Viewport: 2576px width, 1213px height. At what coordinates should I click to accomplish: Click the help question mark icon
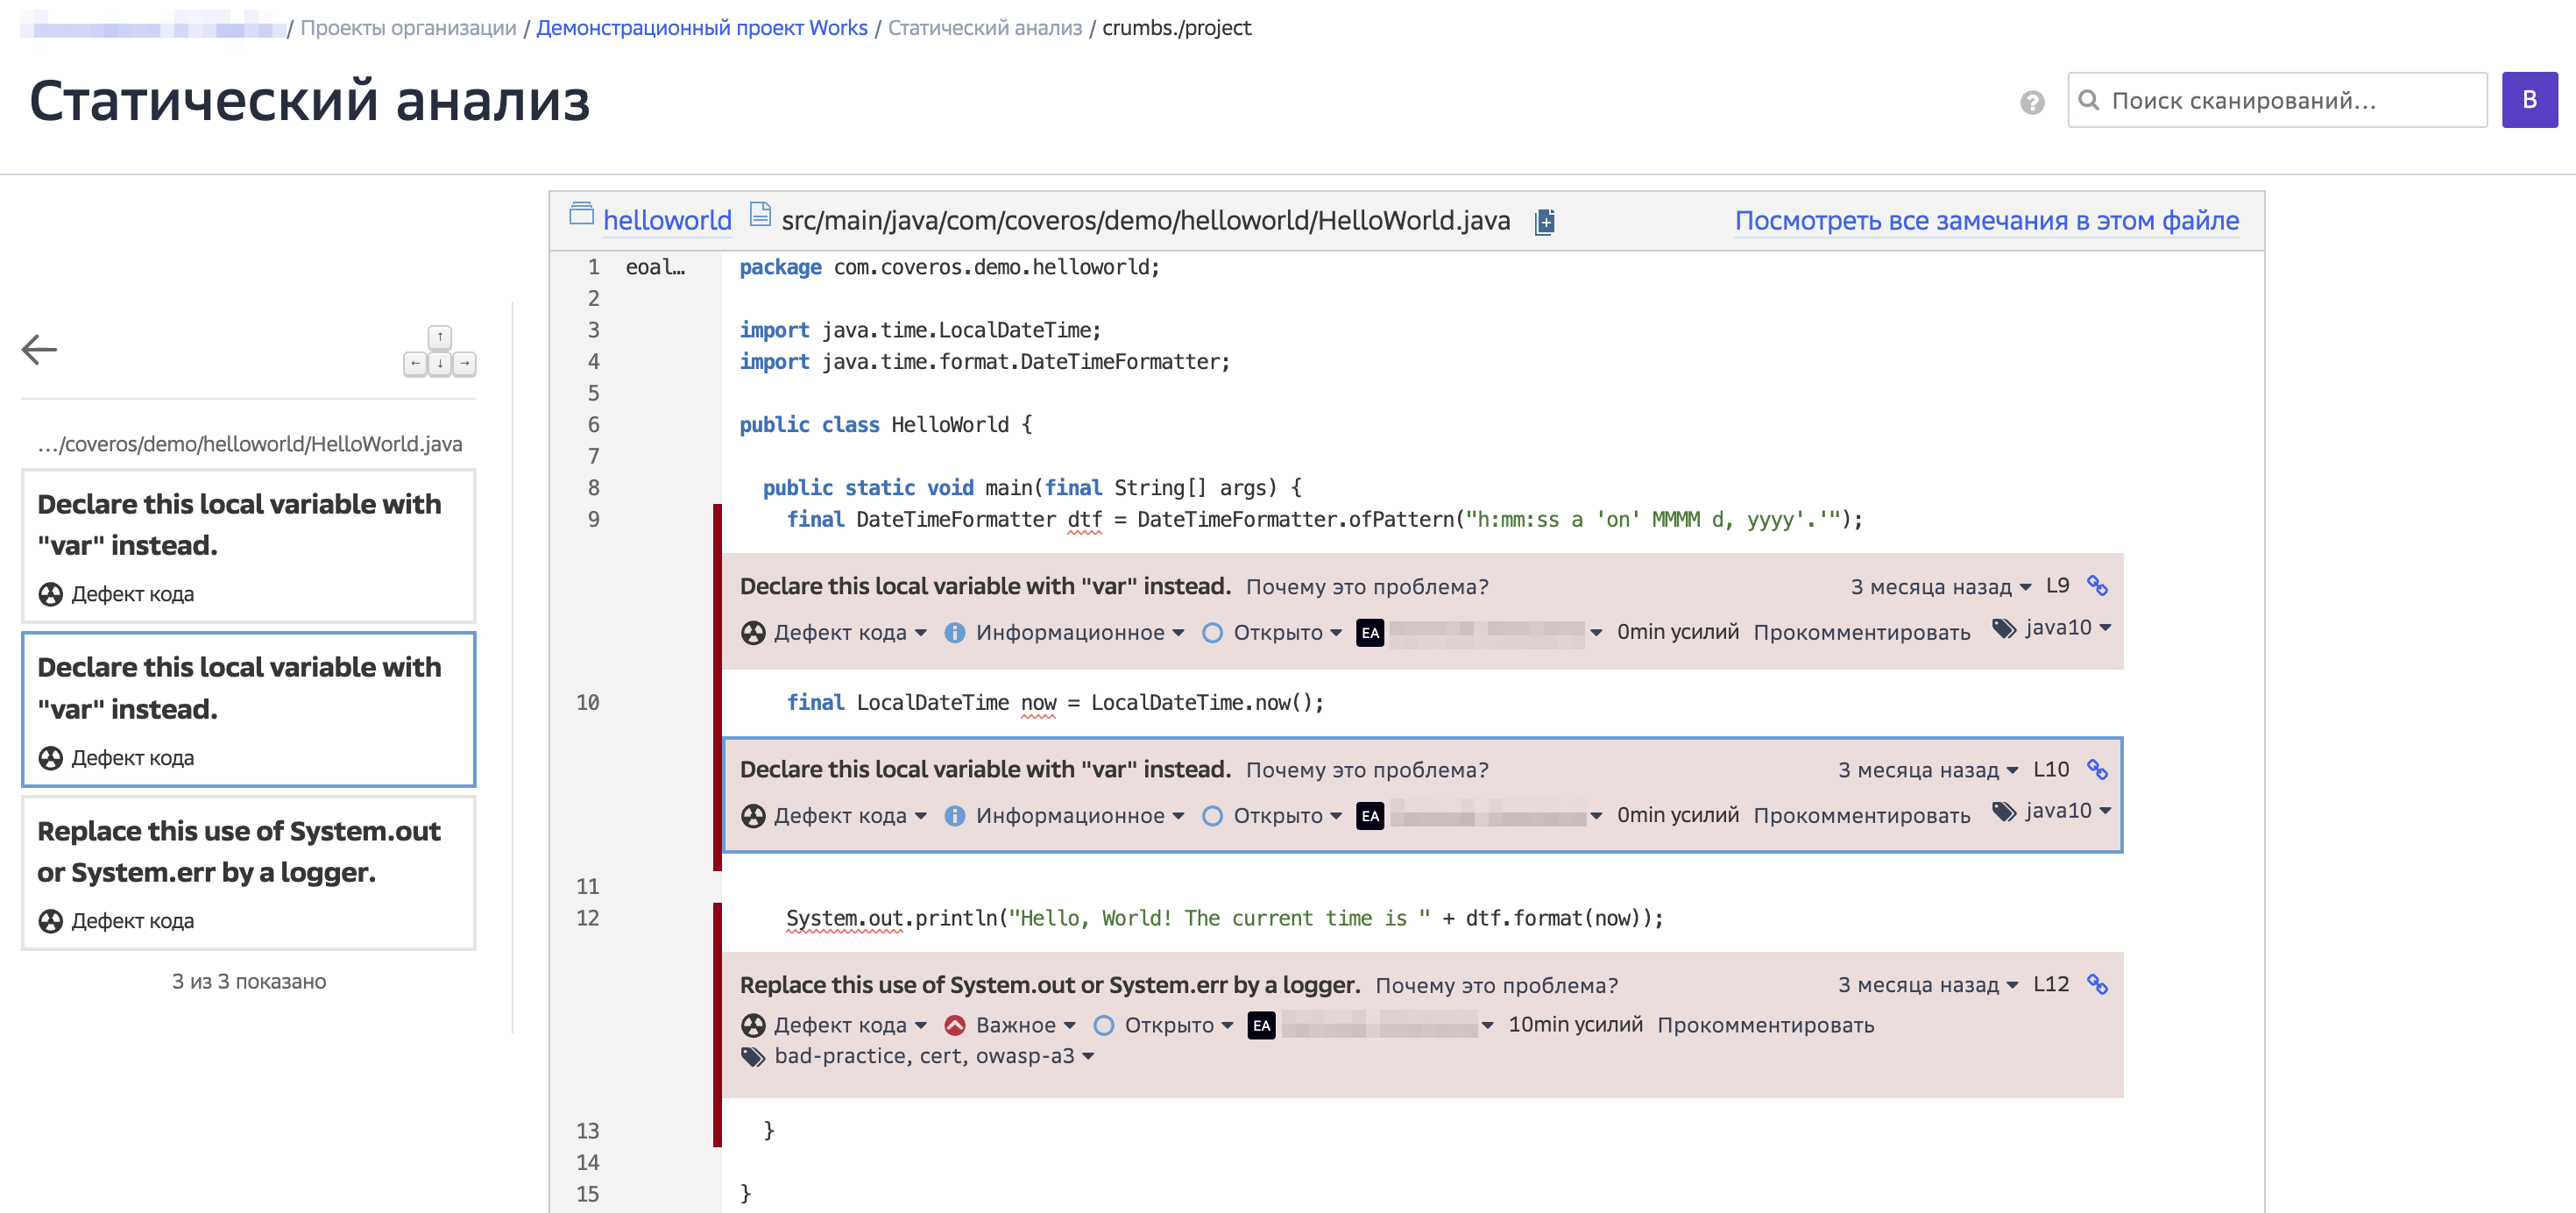click(2031, 102)
